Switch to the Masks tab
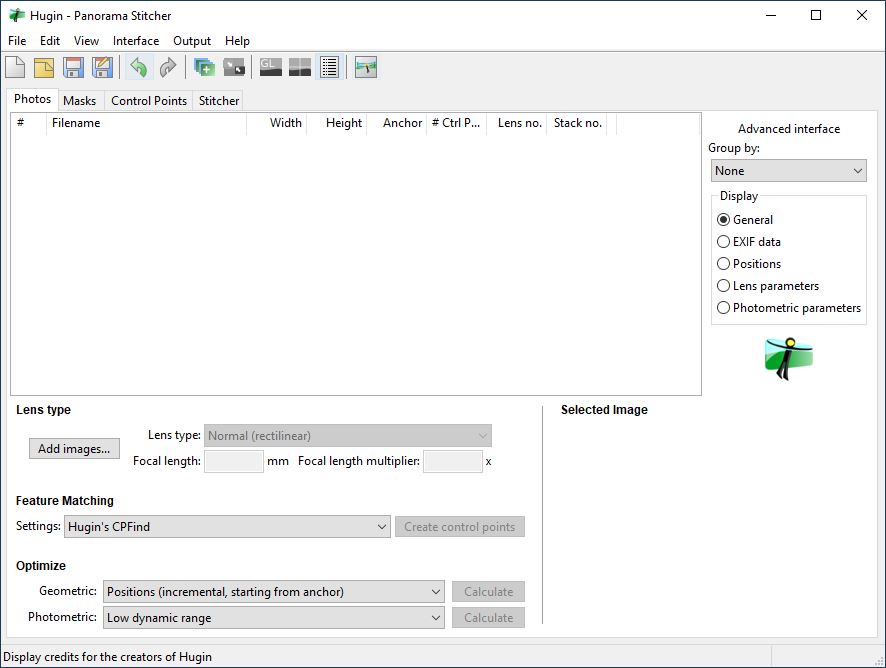Viewport: 886px width, 668px height. [80, 101]
